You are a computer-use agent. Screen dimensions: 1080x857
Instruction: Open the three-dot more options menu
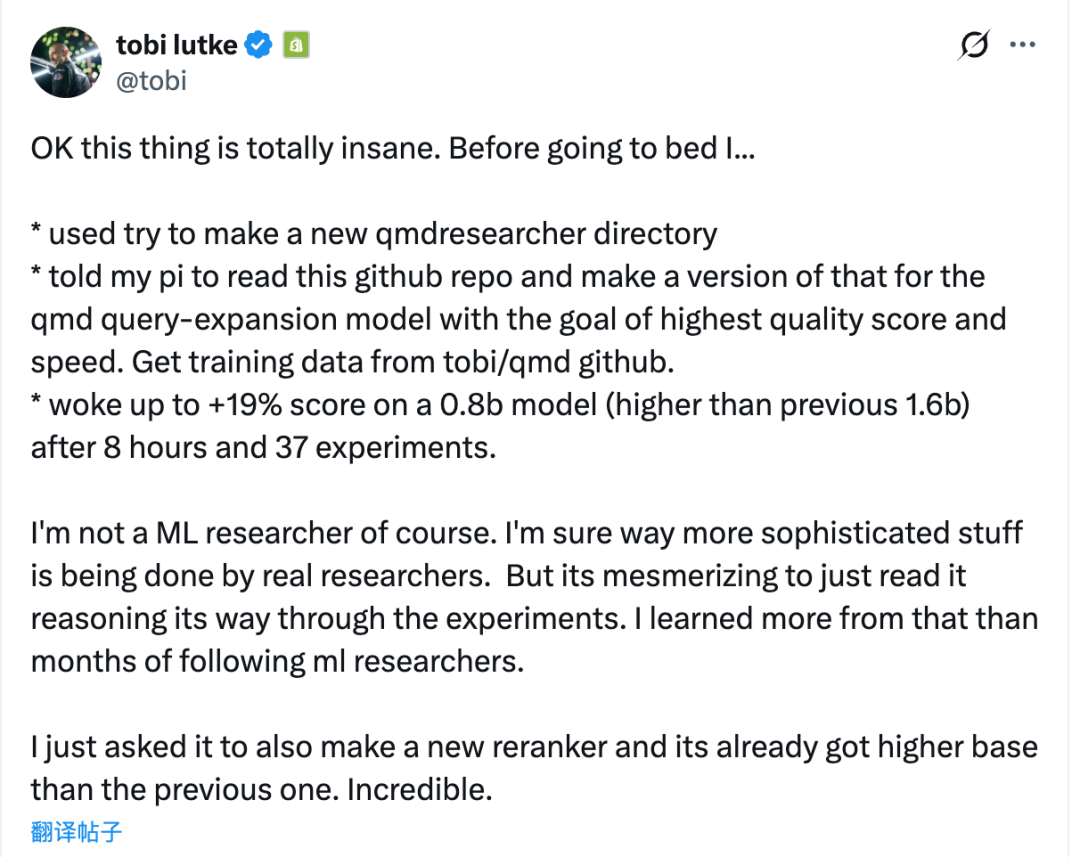pyautogui.click(x=1021, y=45)
